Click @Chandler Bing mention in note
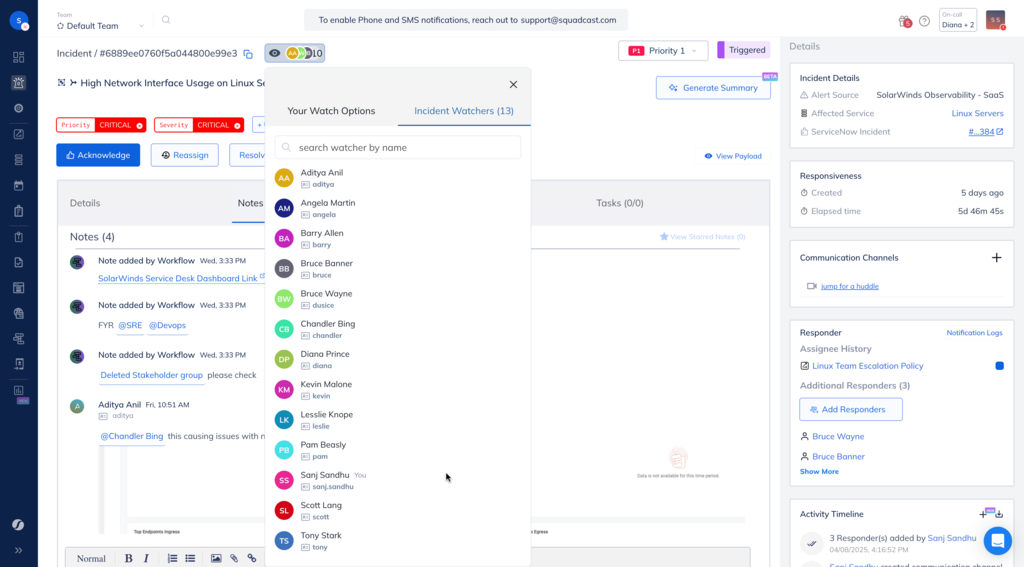The image size is (1024, 567). pyautogui.click(x=131, y=436)
